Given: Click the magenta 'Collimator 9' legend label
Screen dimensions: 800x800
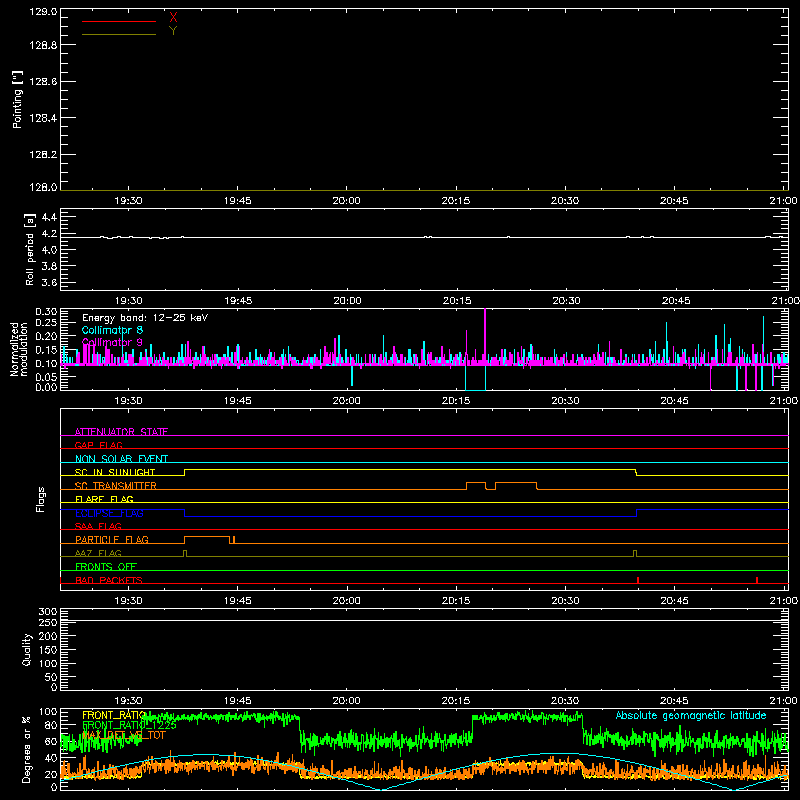Looking at the screenshot, I should (x=112, y=342).
